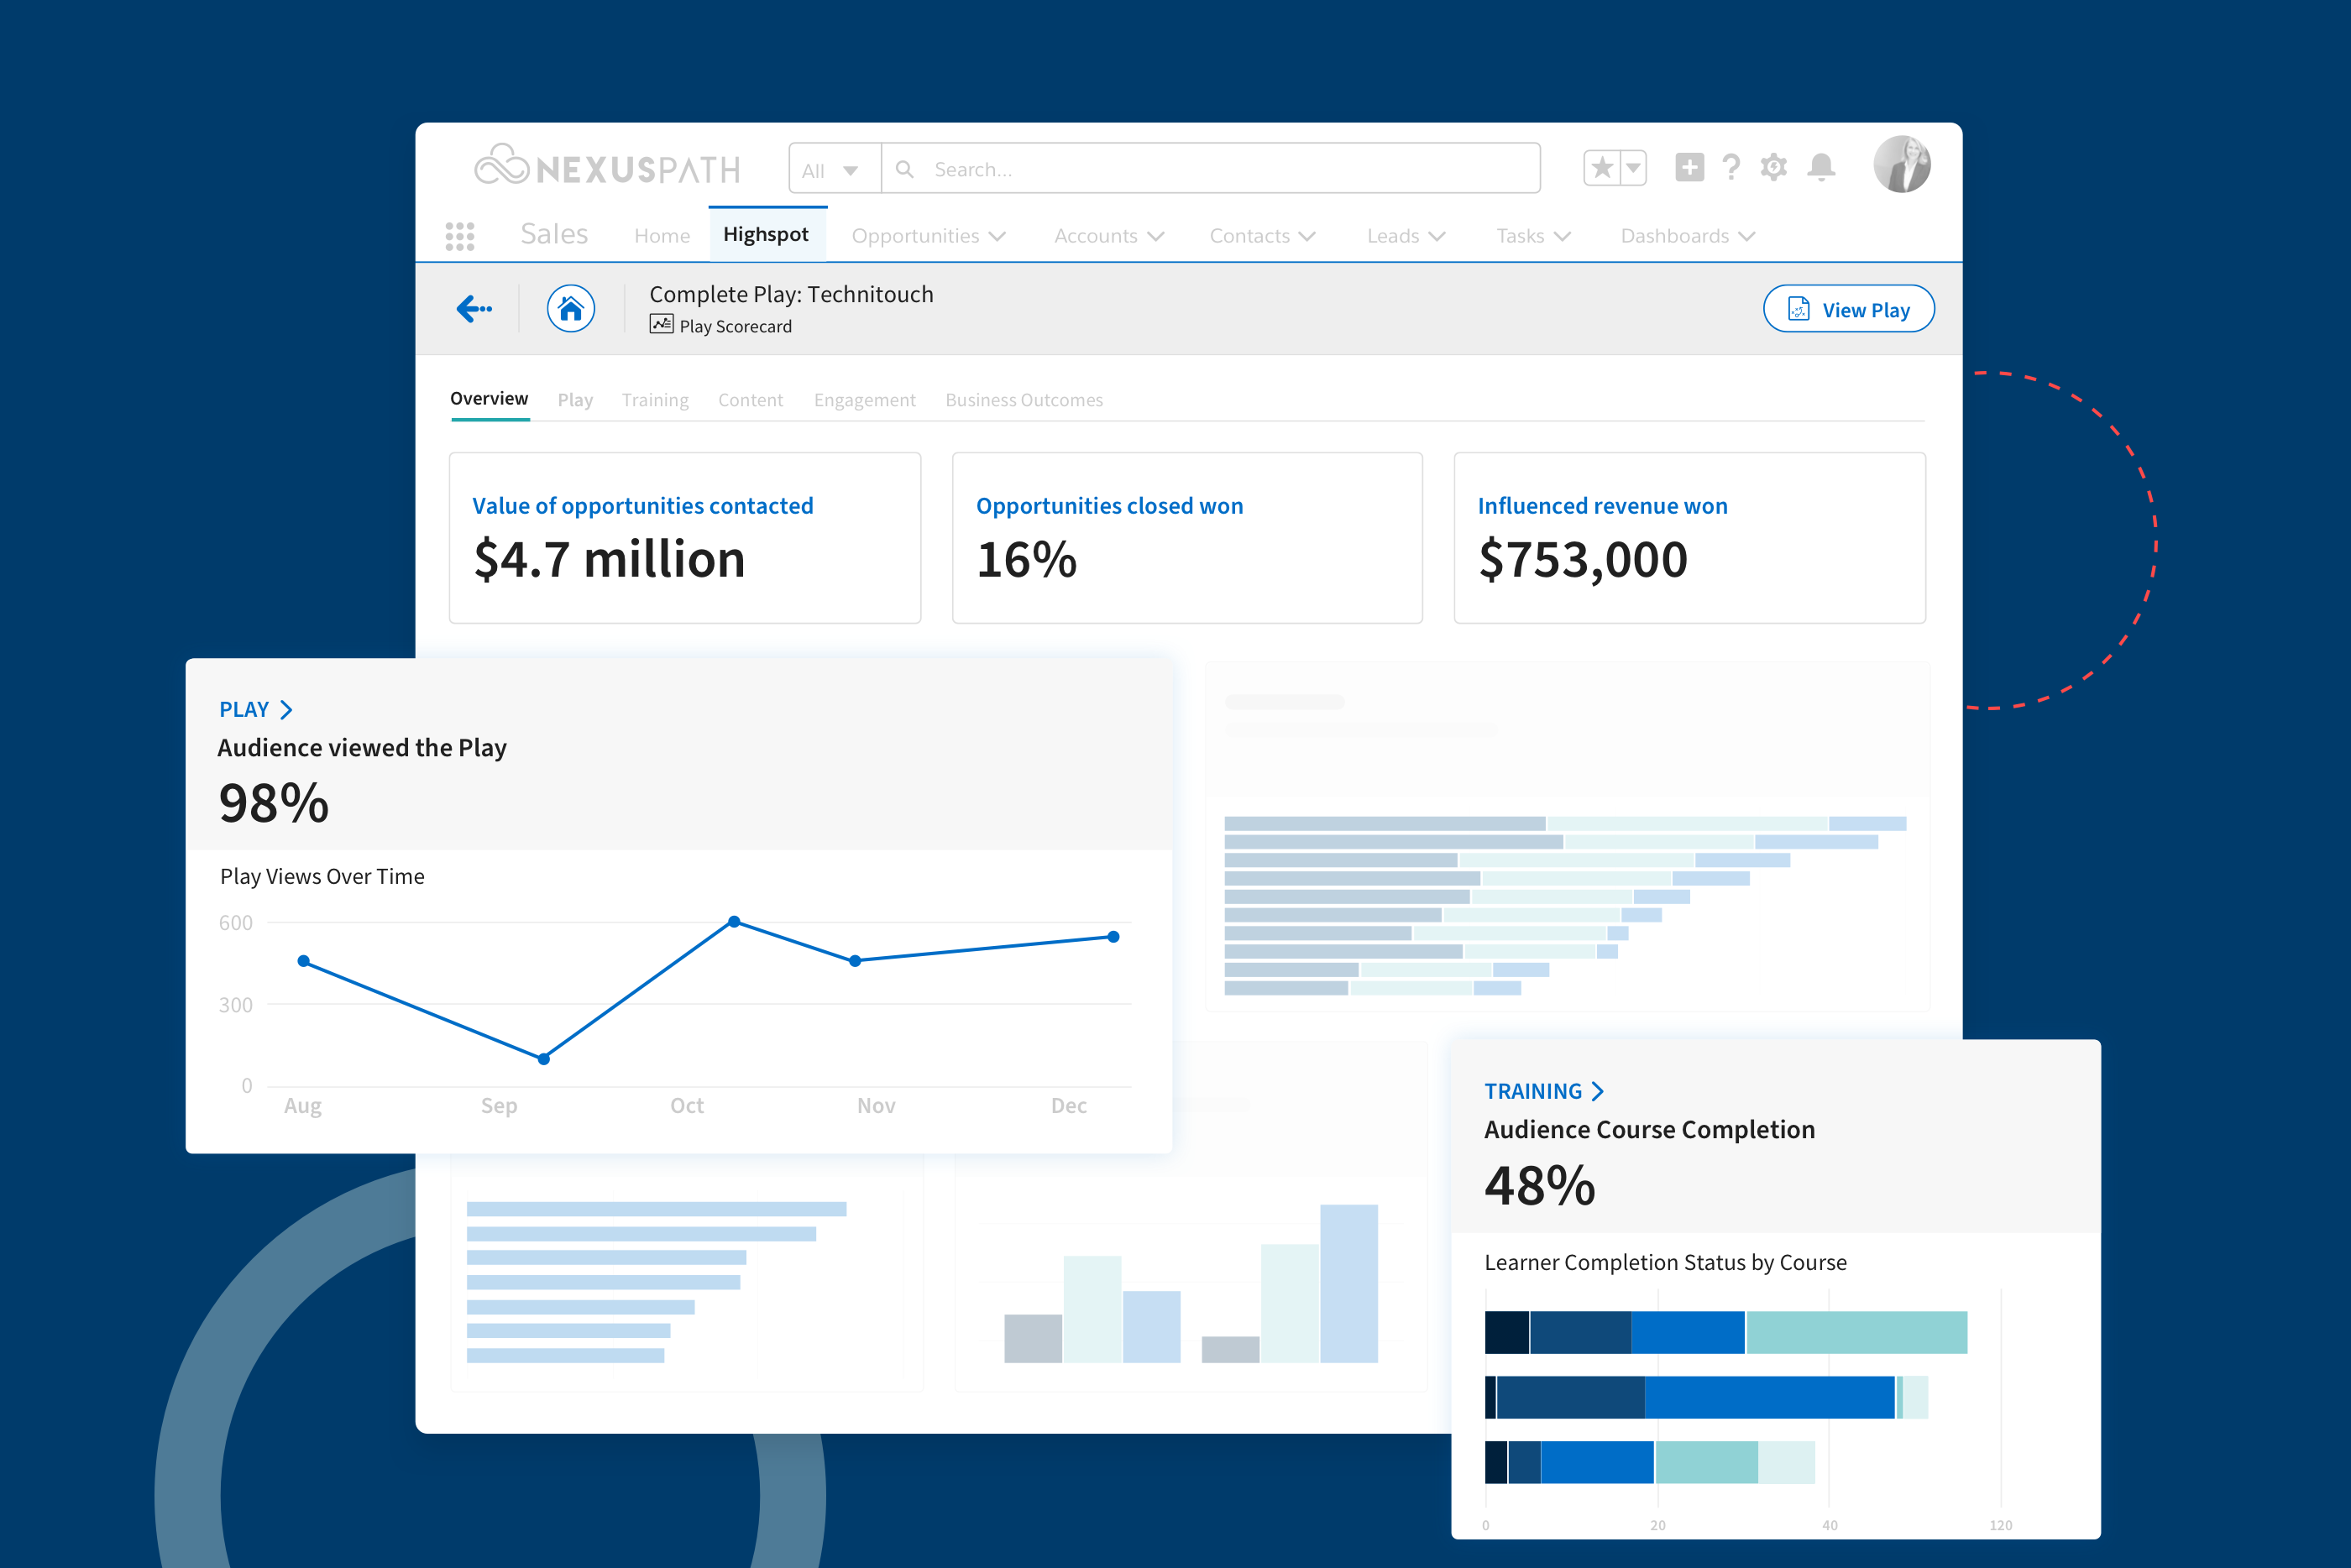Open the Highspot navigation tab
Viewport: 2351px width, 1568px height.
click(767, 234)
